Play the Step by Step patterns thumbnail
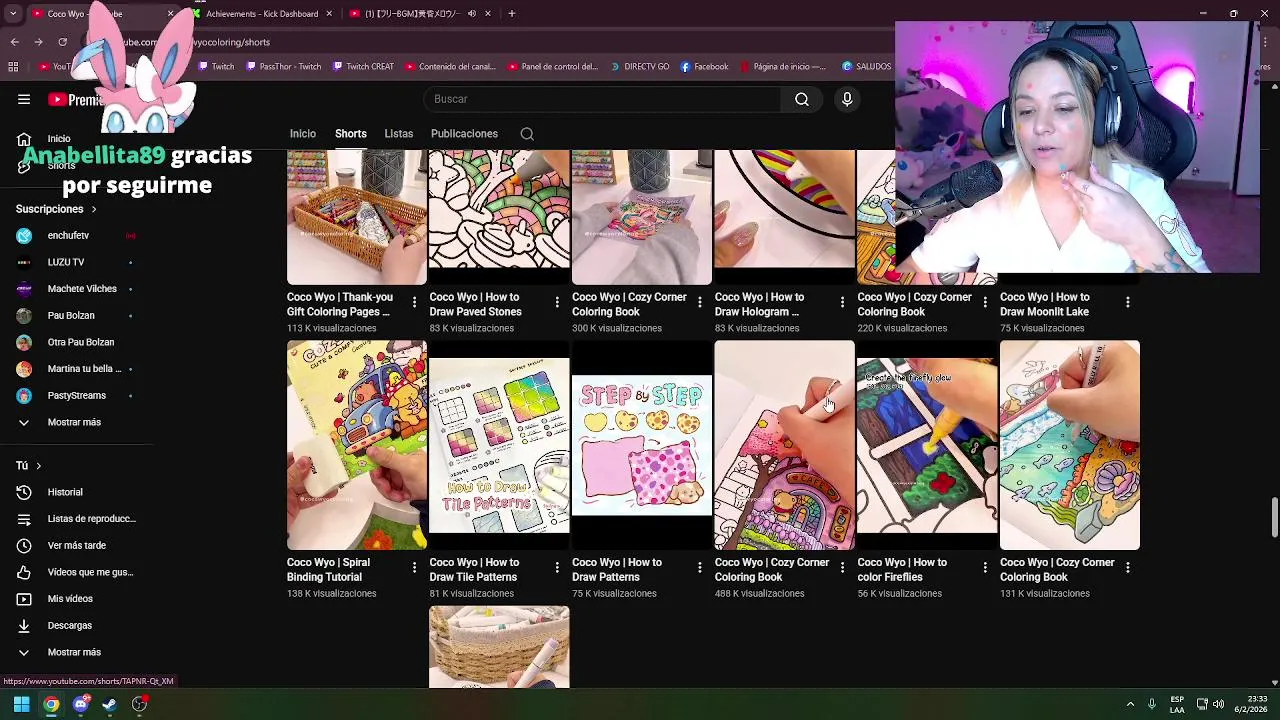This screenshot has height=720, width=1280. point(642,445)
